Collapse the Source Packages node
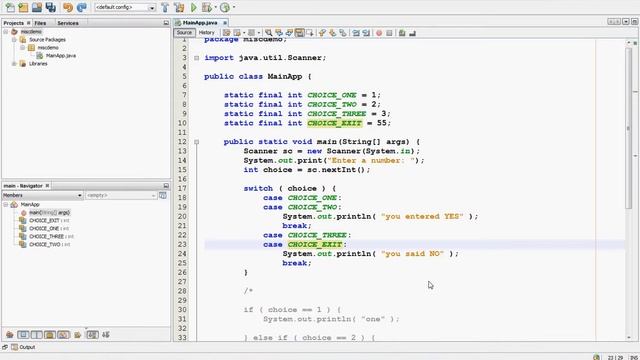This screenshot has width=640, height=360. [x=14, y=40]
